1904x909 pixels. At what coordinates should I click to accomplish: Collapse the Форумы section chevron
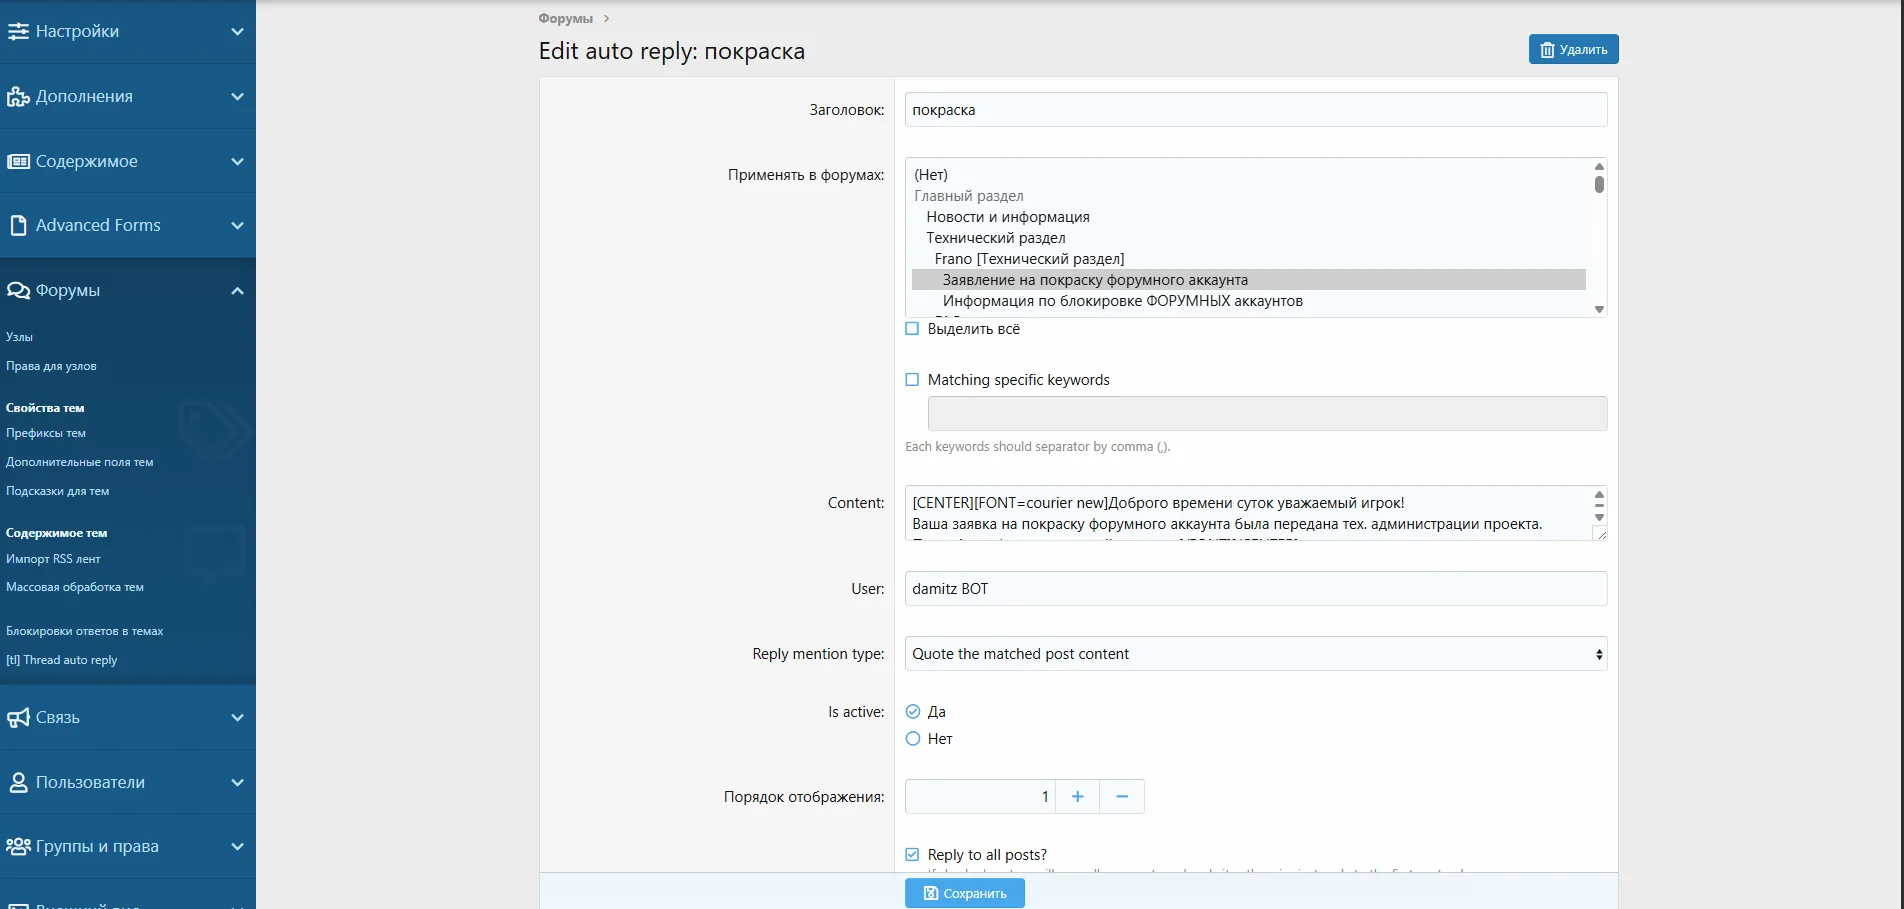(237, 291)
